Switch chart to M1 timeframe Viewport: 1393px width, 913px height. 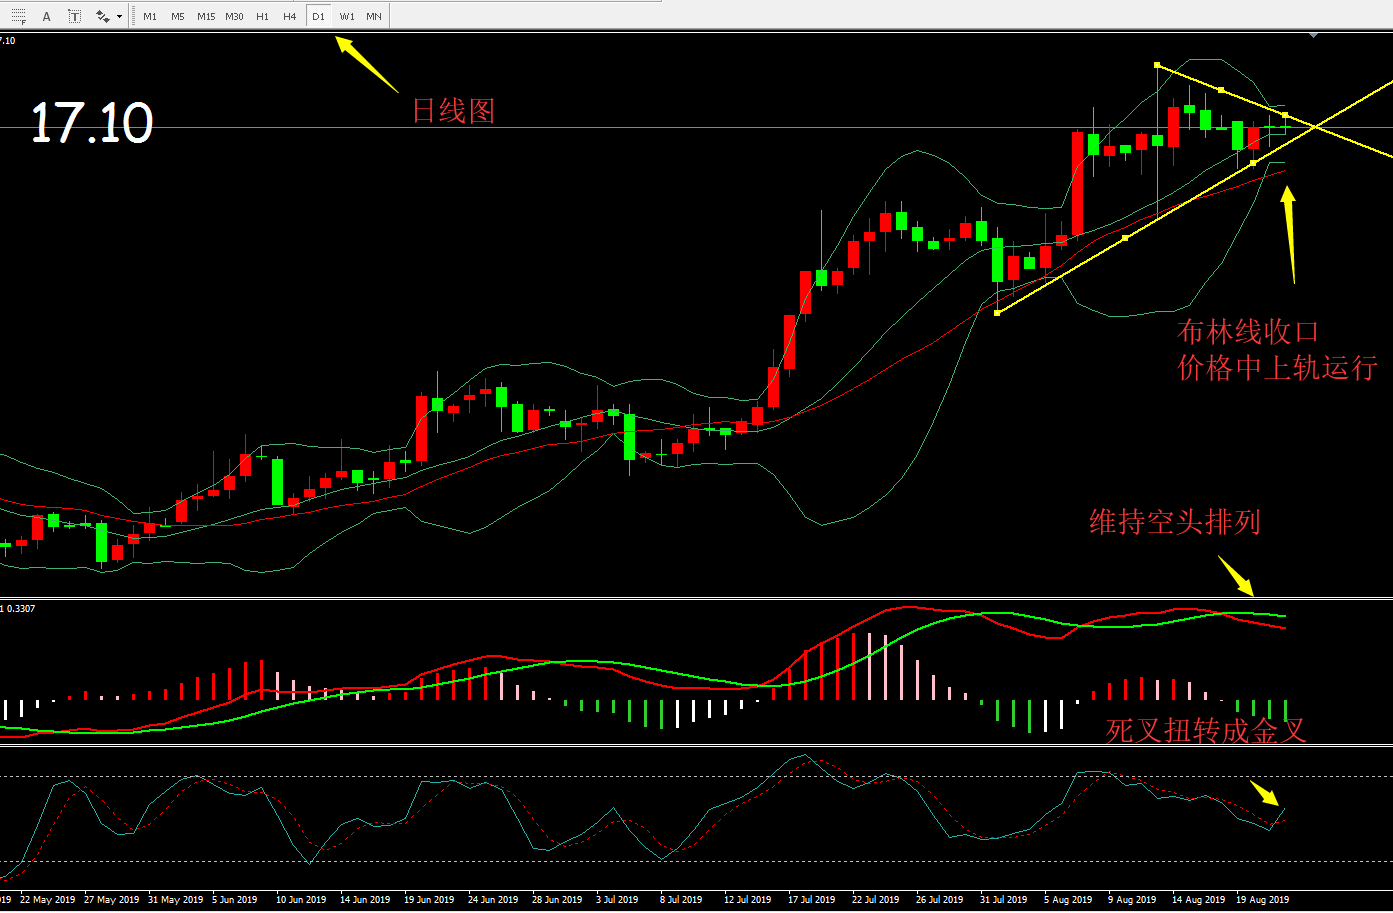tap(150, 16)
